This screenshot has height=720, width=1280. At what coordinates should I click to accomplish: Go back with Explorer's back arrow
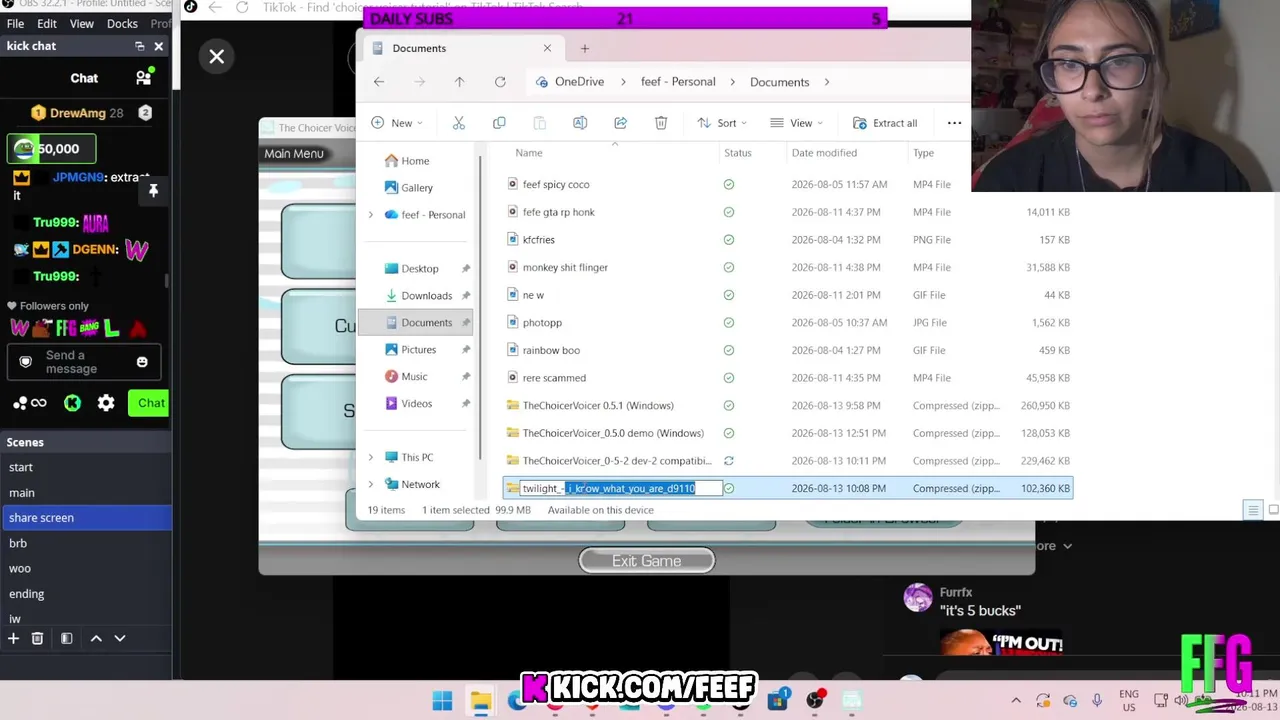(379, 82)
